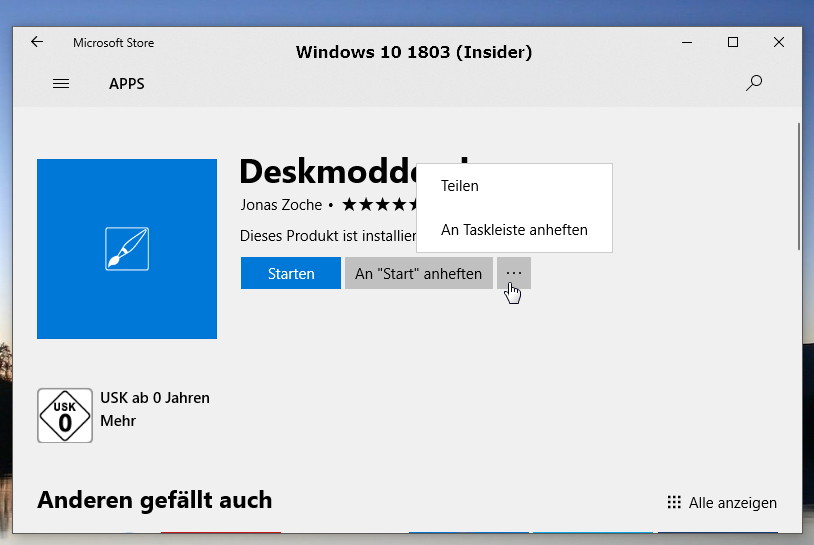Click the Deskmodder app tile image
Screen dimensions: 814x545
[127, 249]
